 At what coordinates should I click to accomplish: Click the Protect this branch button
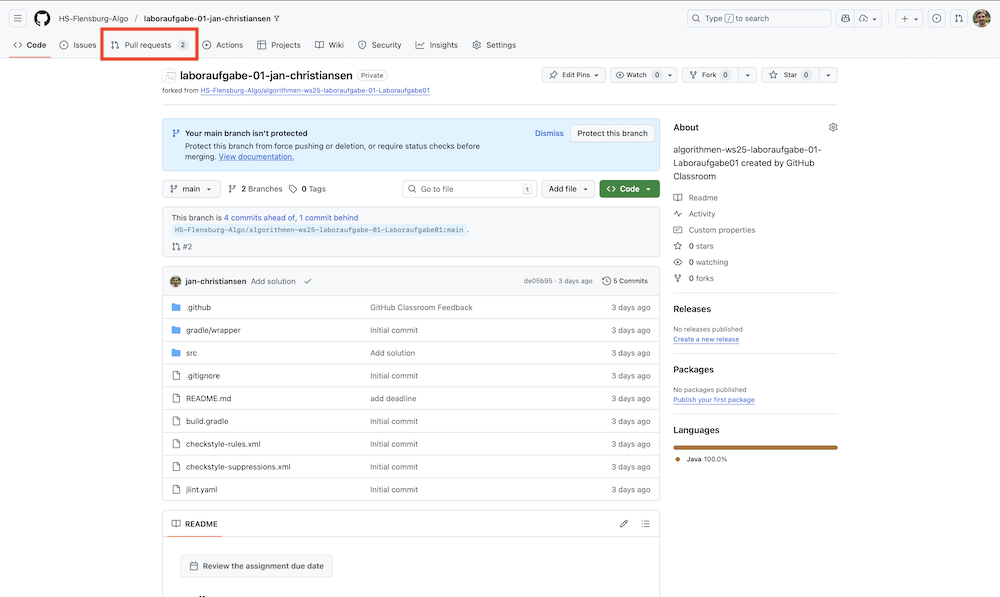[612, 133]
